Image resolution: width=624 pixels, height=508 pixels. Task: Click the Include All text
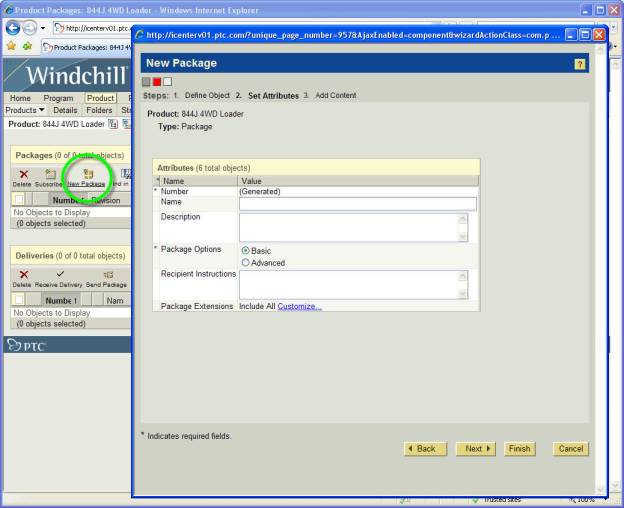tap(257, 306)
